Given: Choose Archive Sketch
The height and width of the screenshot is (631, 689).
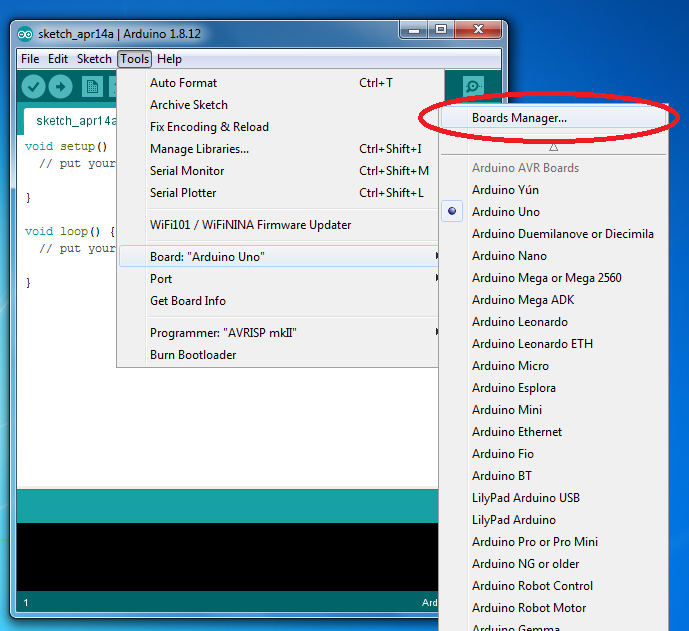Looking at the screenshot, I should pos(279,105).
